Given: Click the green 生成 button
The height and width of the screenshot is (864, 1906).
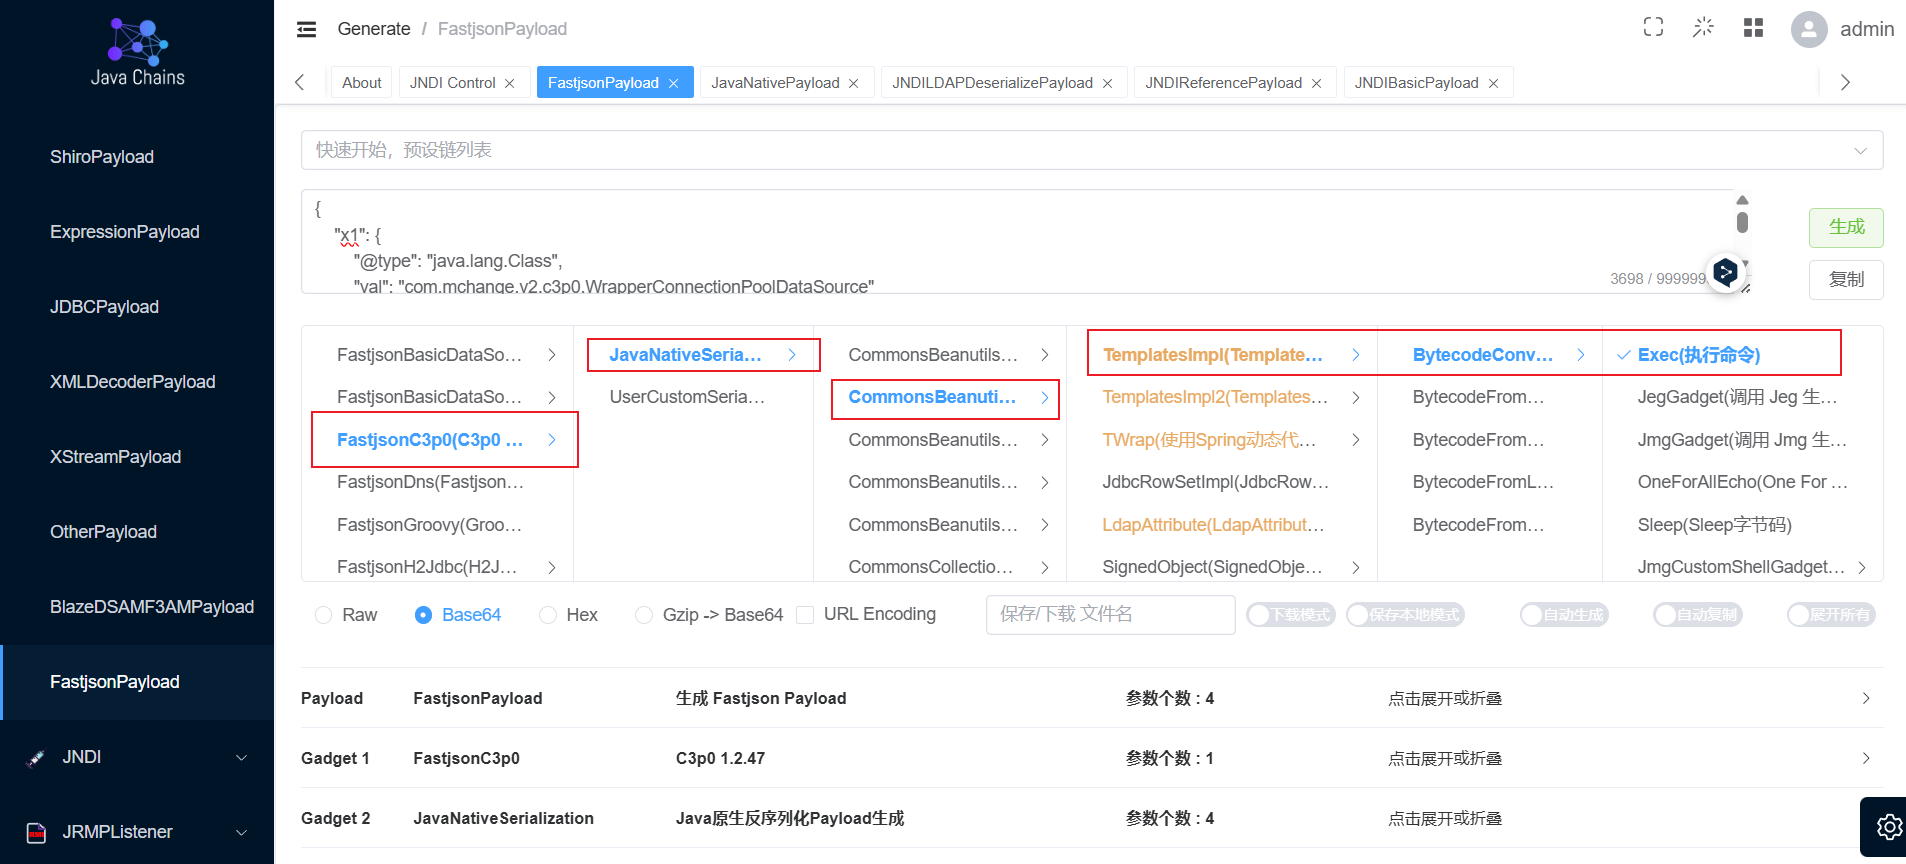Looking at the screenshot, I should click(x=1846, y=228).
